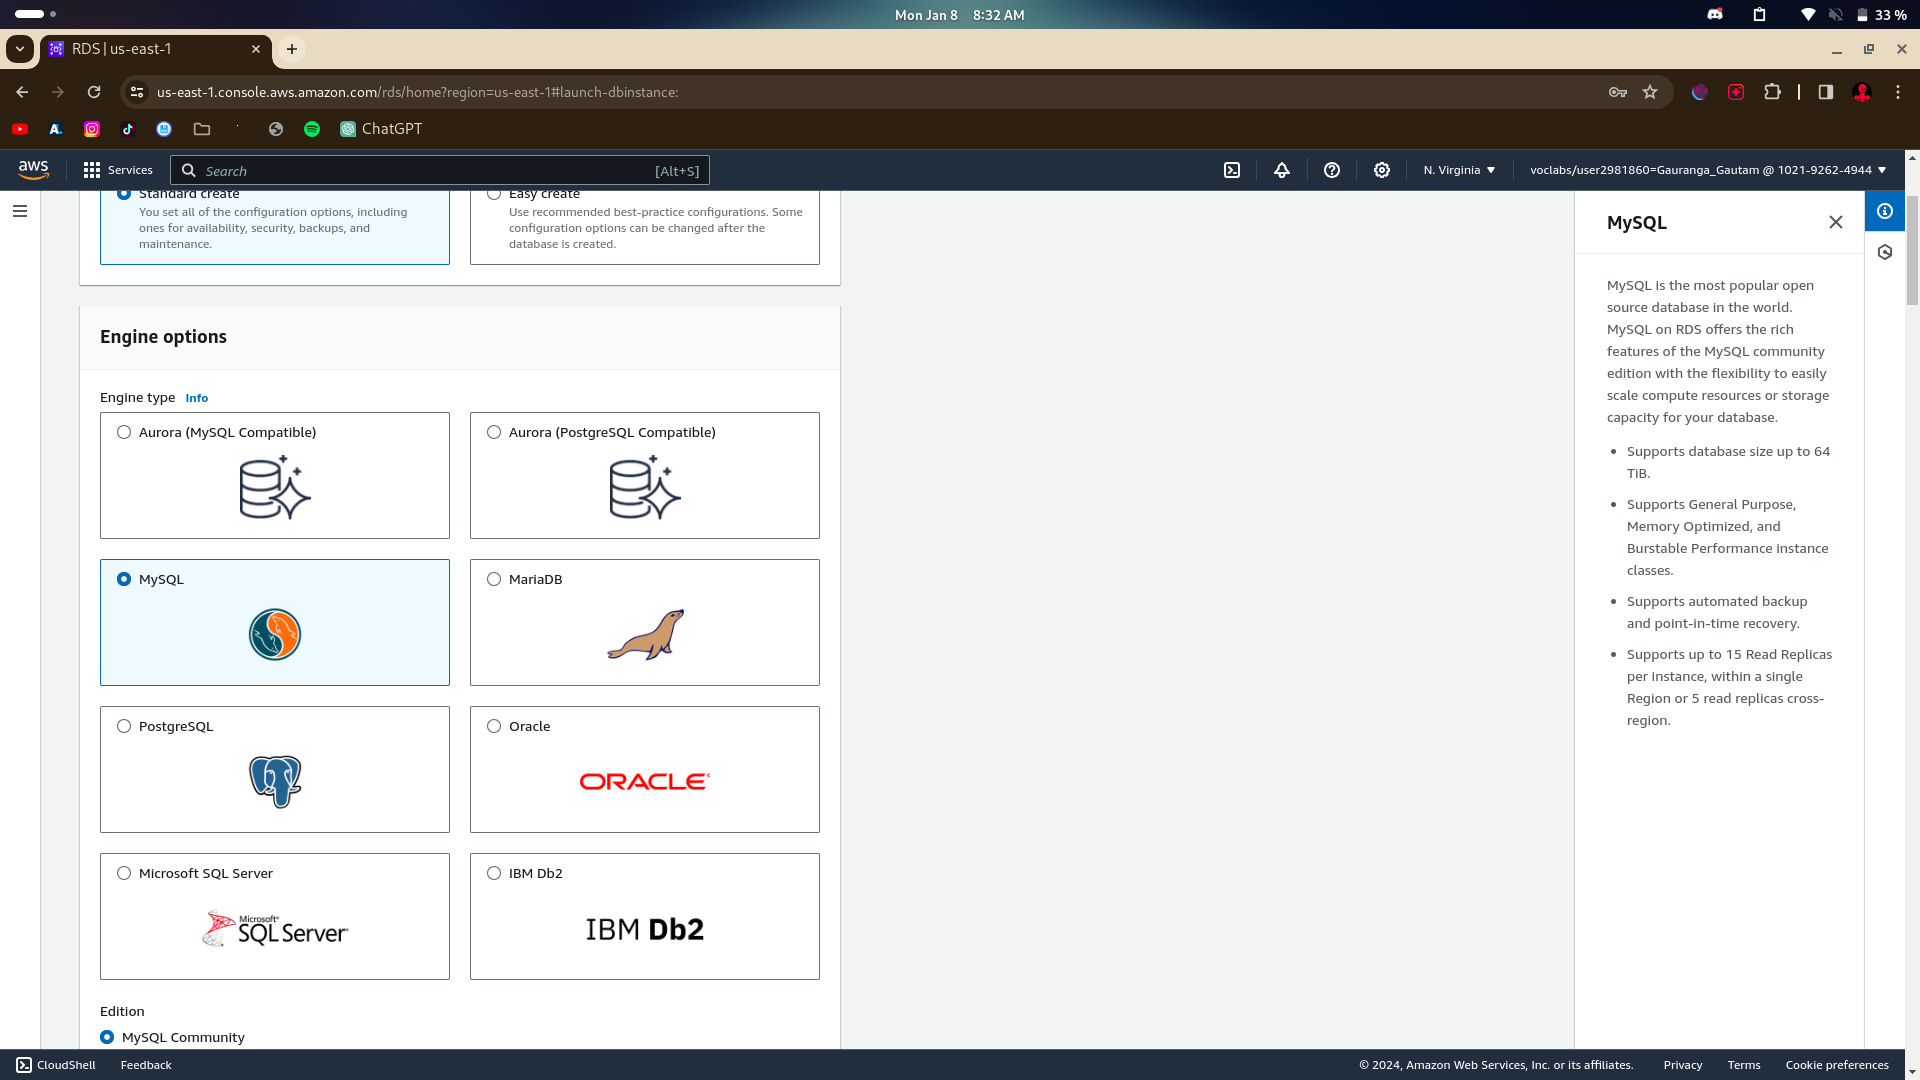The image size is (1920, 1080).
Task: Open AWS CloudShell icon in top navbar
Action: pyautogui.click(x=1232, y=170)
